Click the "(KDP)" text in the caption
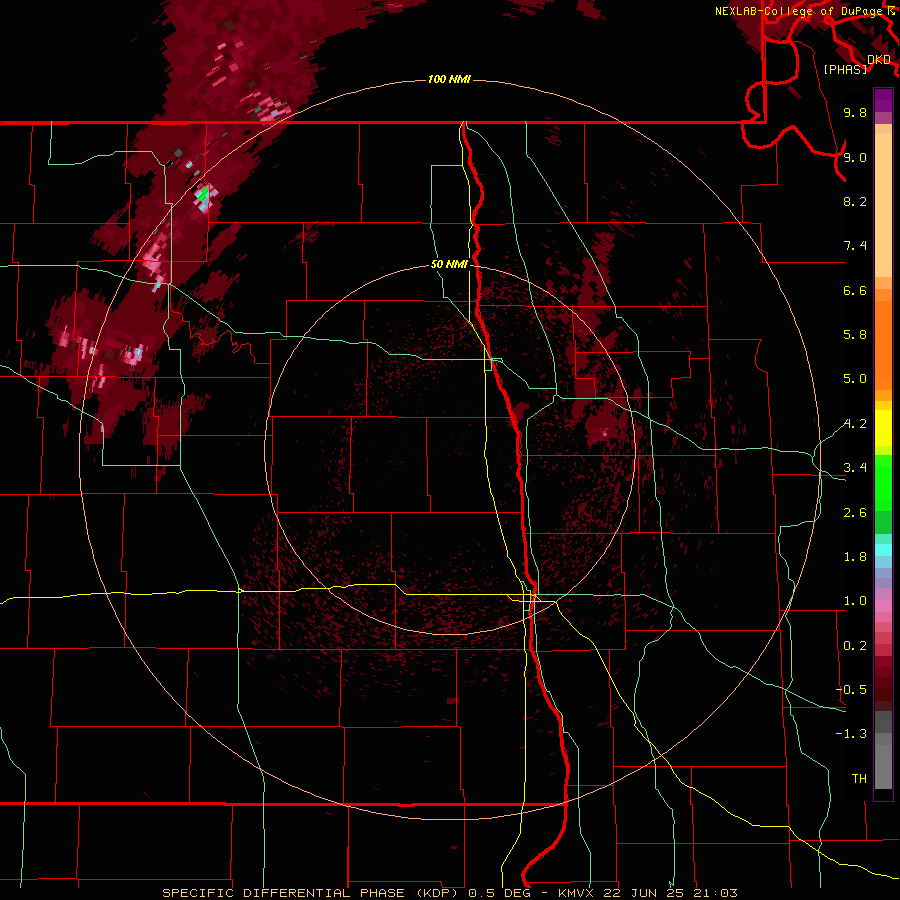900x900 pixels. (x=437, y=893)
